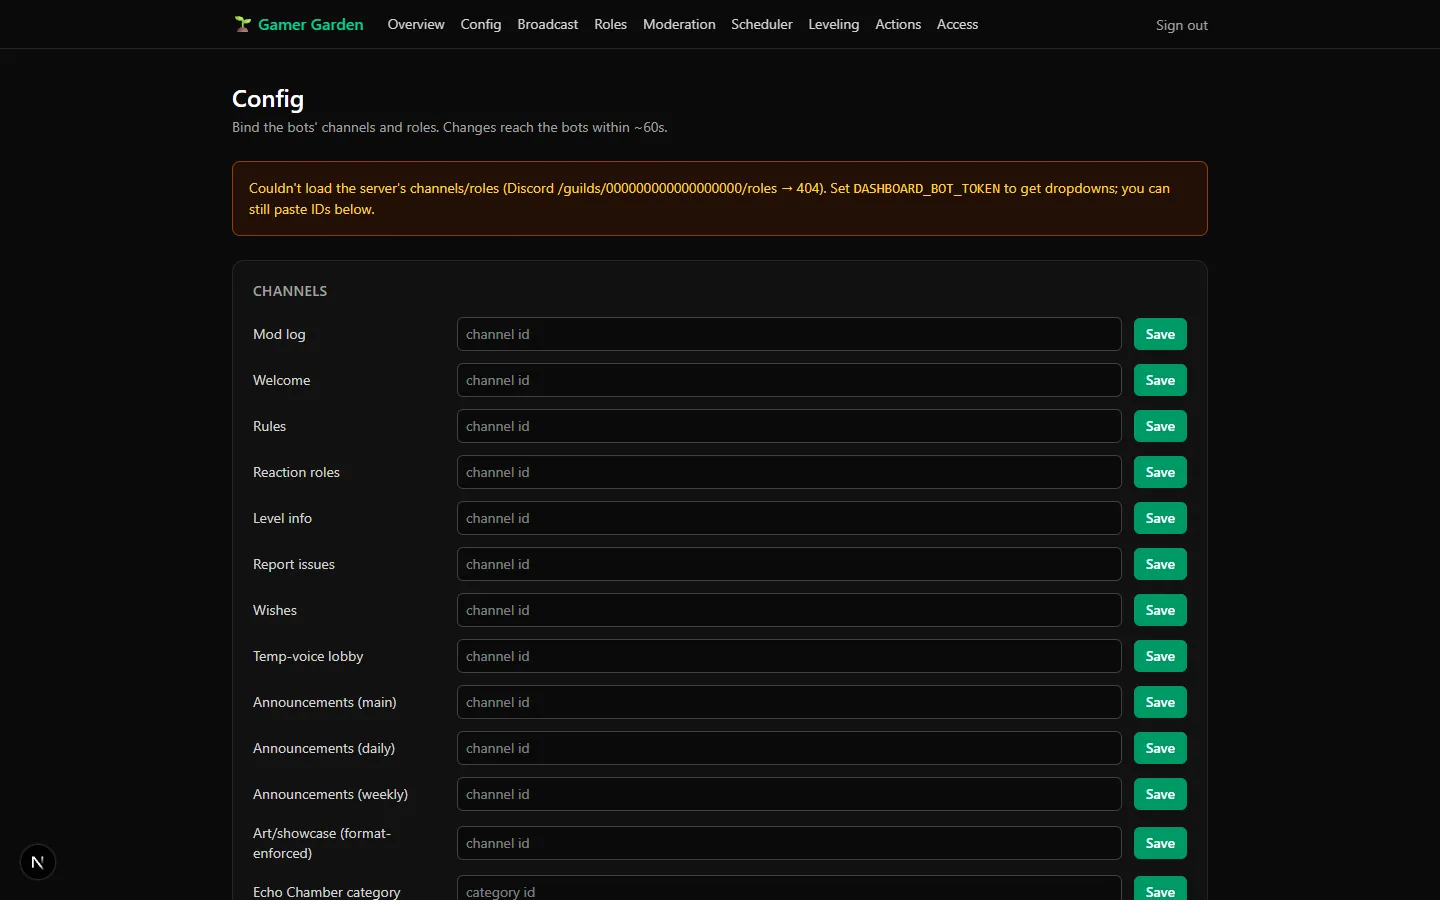Click the Echo Chamber category id input

click(x=789, y=889)
